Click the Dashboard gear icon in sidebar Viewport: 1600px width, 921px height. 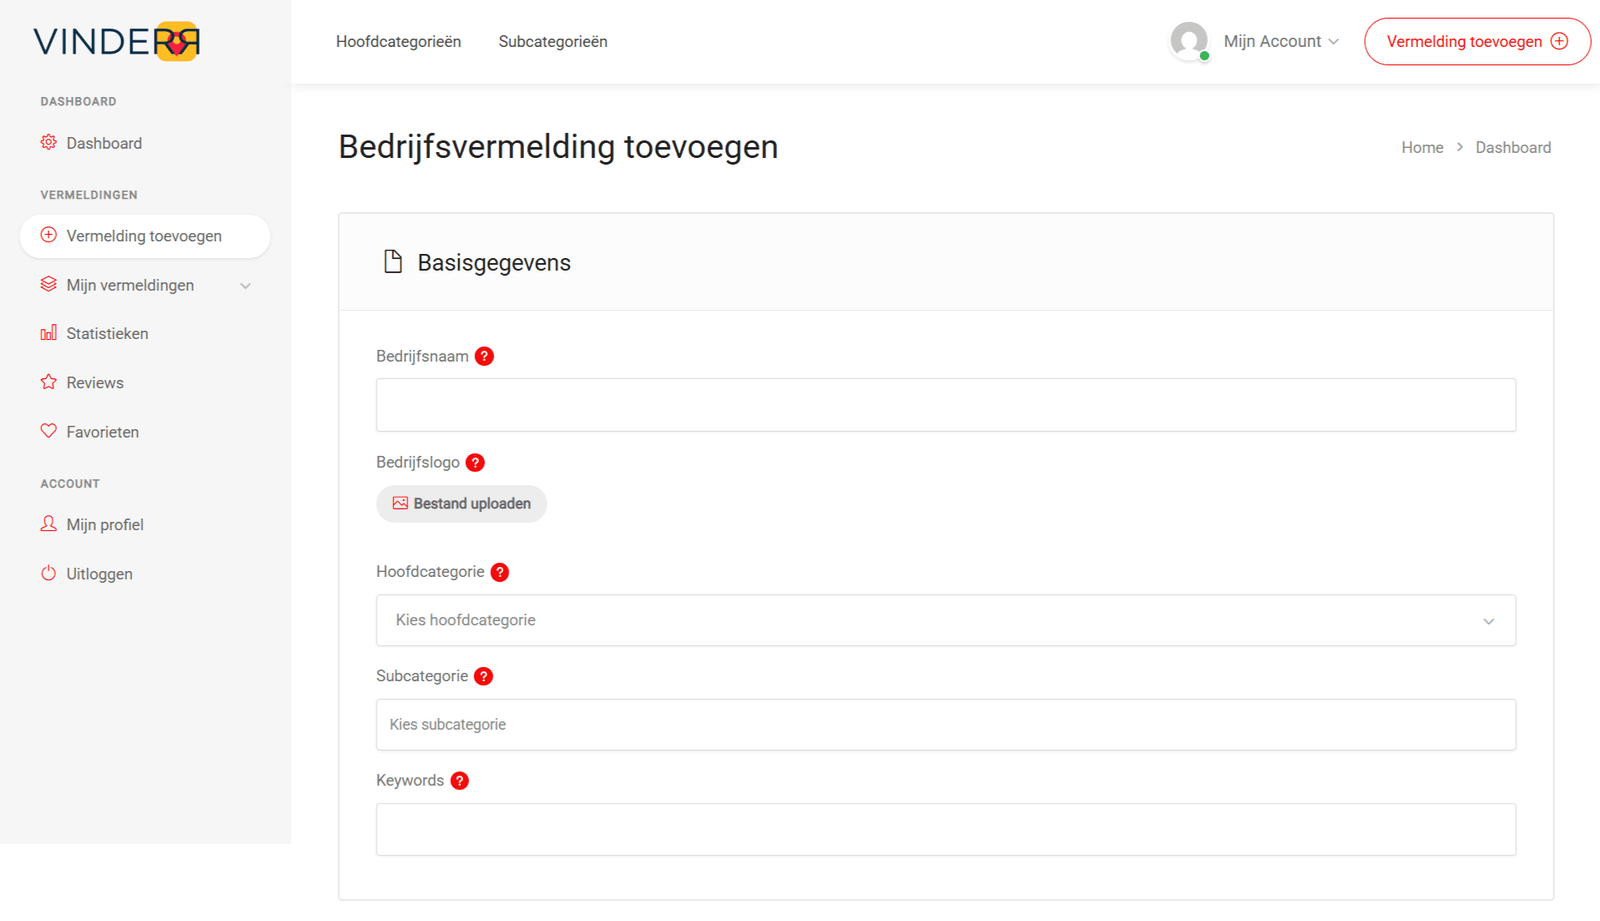[x=48, y=142]
